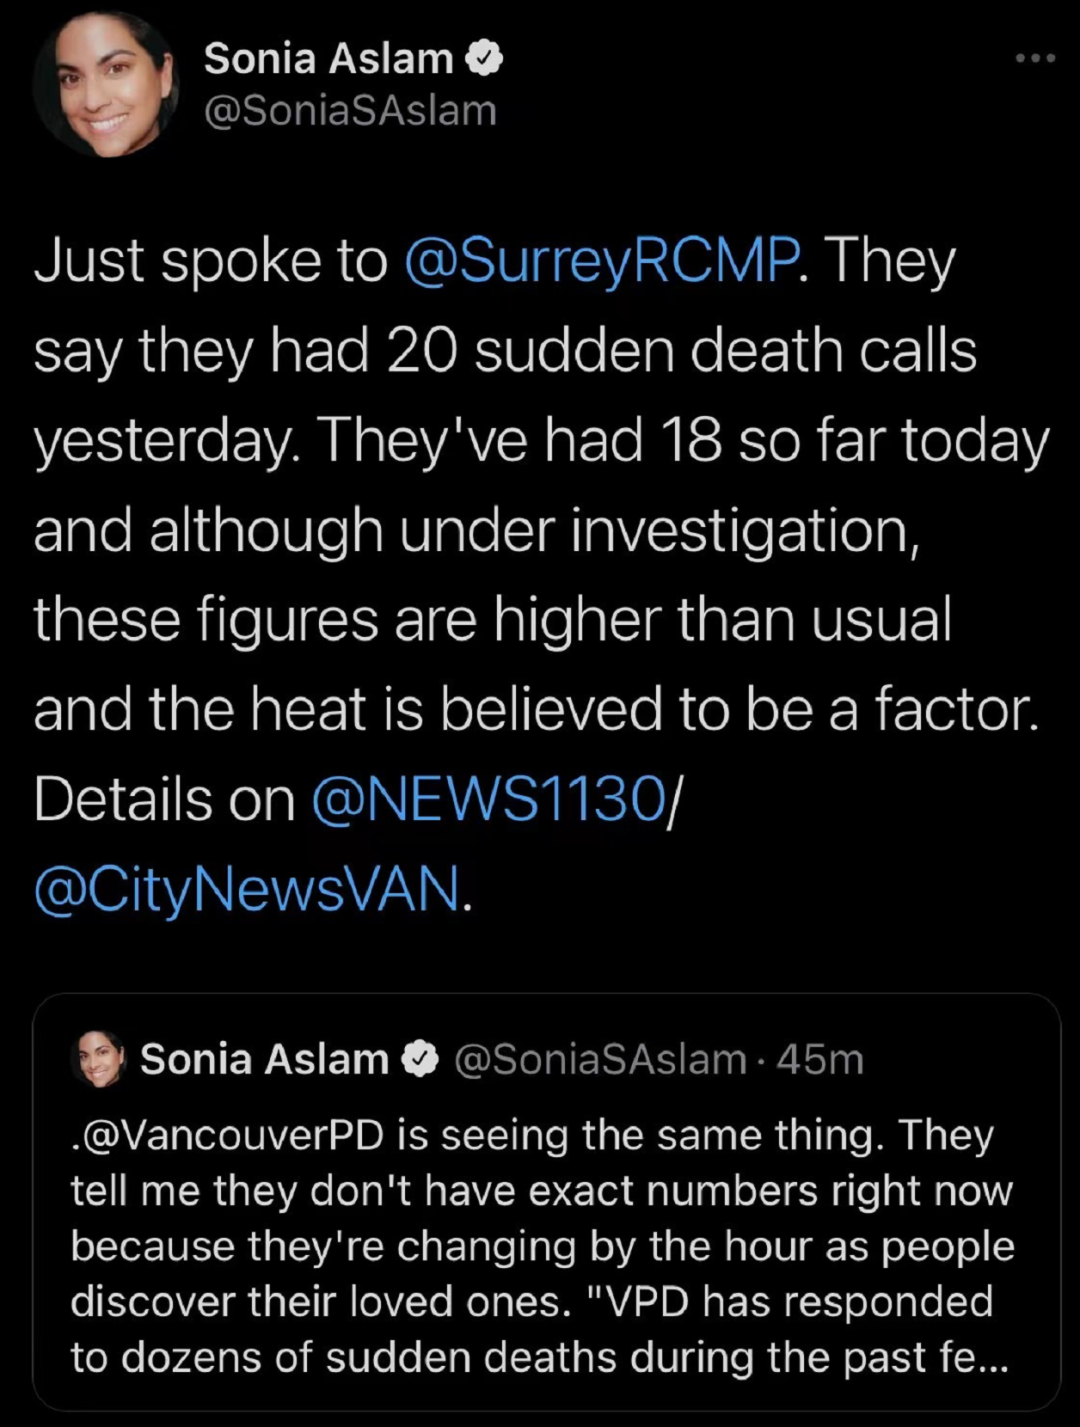Viewport: 1080px width, 1427px height.
Task: Click @SoniaSAslam handle under the main name
Action: coord(350,111)
